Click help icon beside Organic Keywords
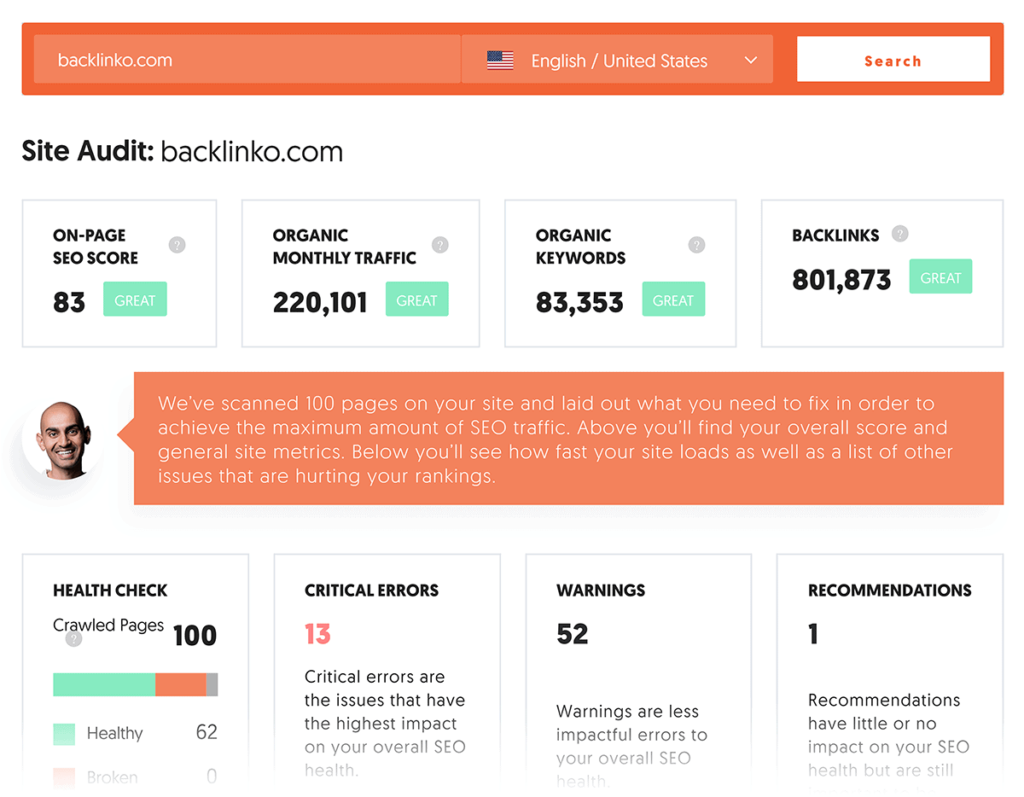 coord(697,245)
